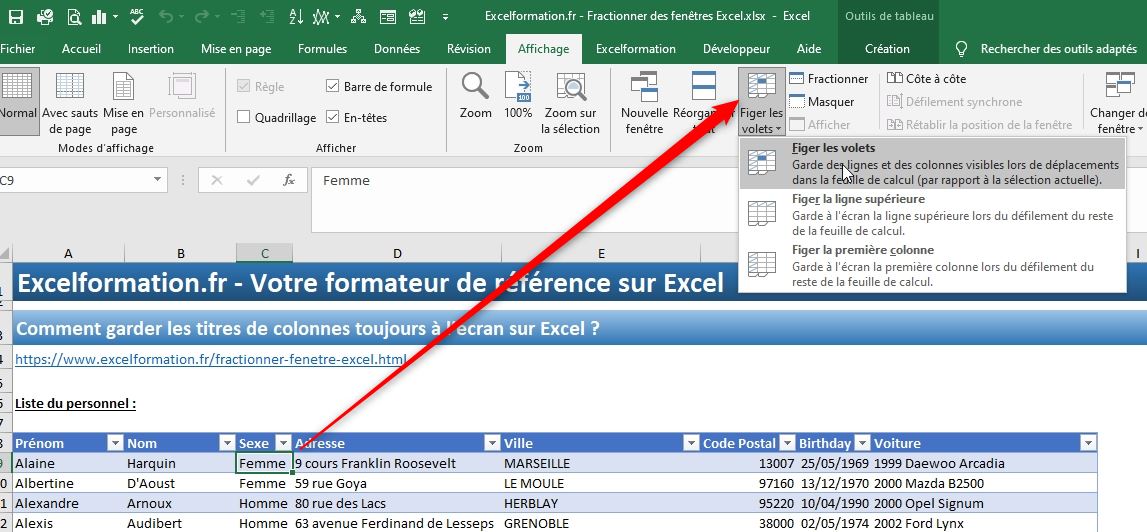Screen dimensions: 1147x532
Task: Click the Liste du personnel heading cell
Action: tap(75, 403)
